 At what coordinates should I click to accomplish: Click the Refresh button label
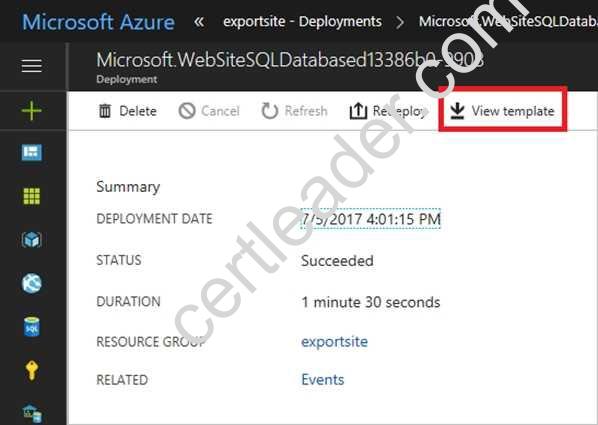point(306,111)
